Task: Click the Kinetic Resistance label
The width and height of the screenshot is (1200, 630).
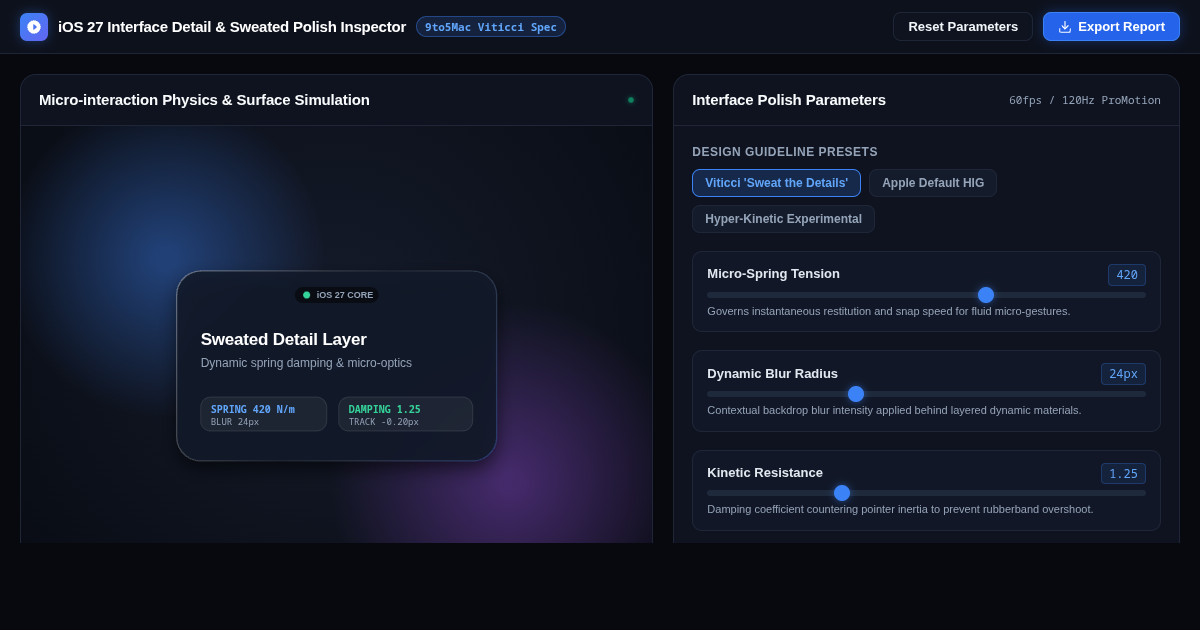Action: tap(765, 473)
